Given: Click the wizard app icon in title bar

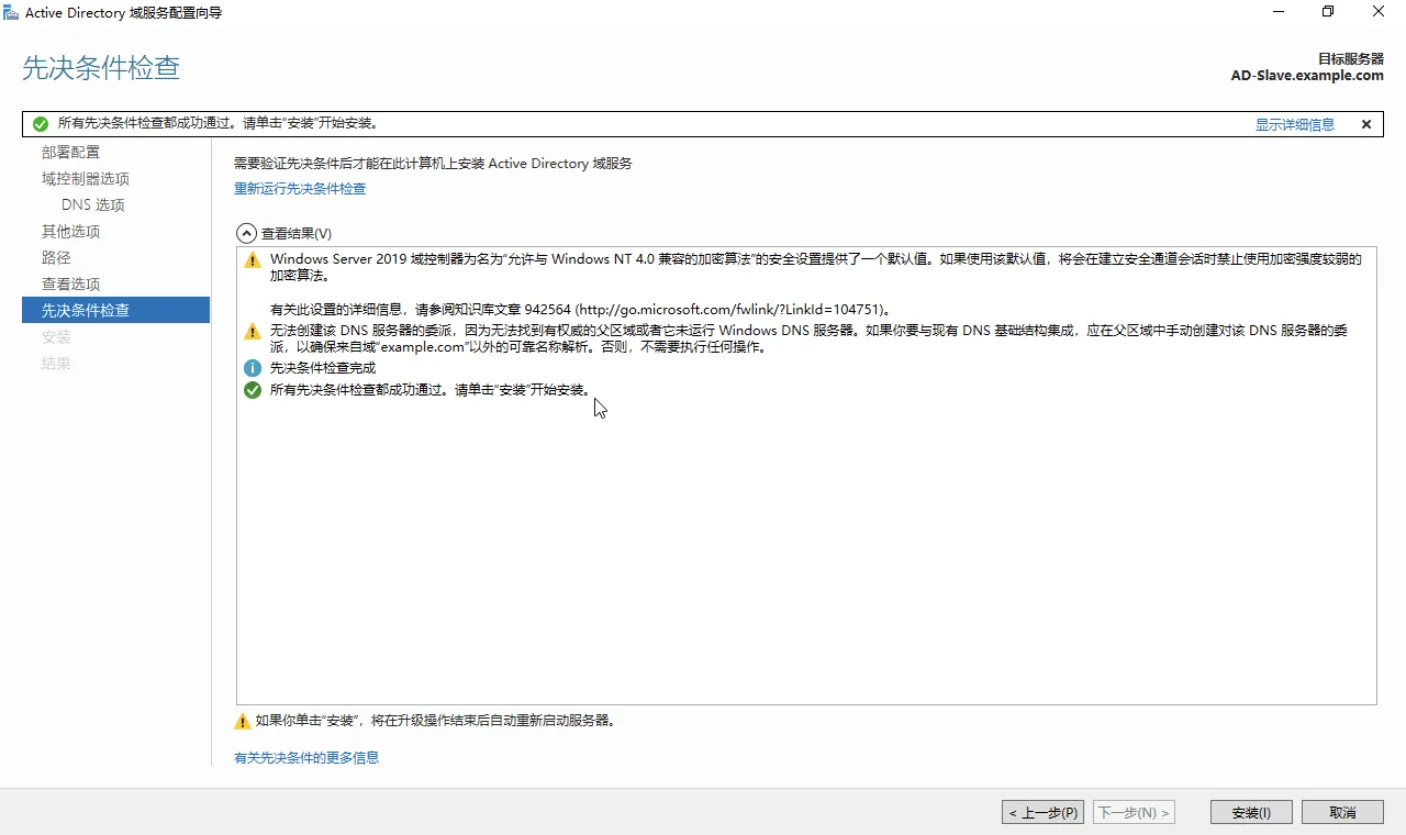Looking at the screenshot, I should 11,12.
